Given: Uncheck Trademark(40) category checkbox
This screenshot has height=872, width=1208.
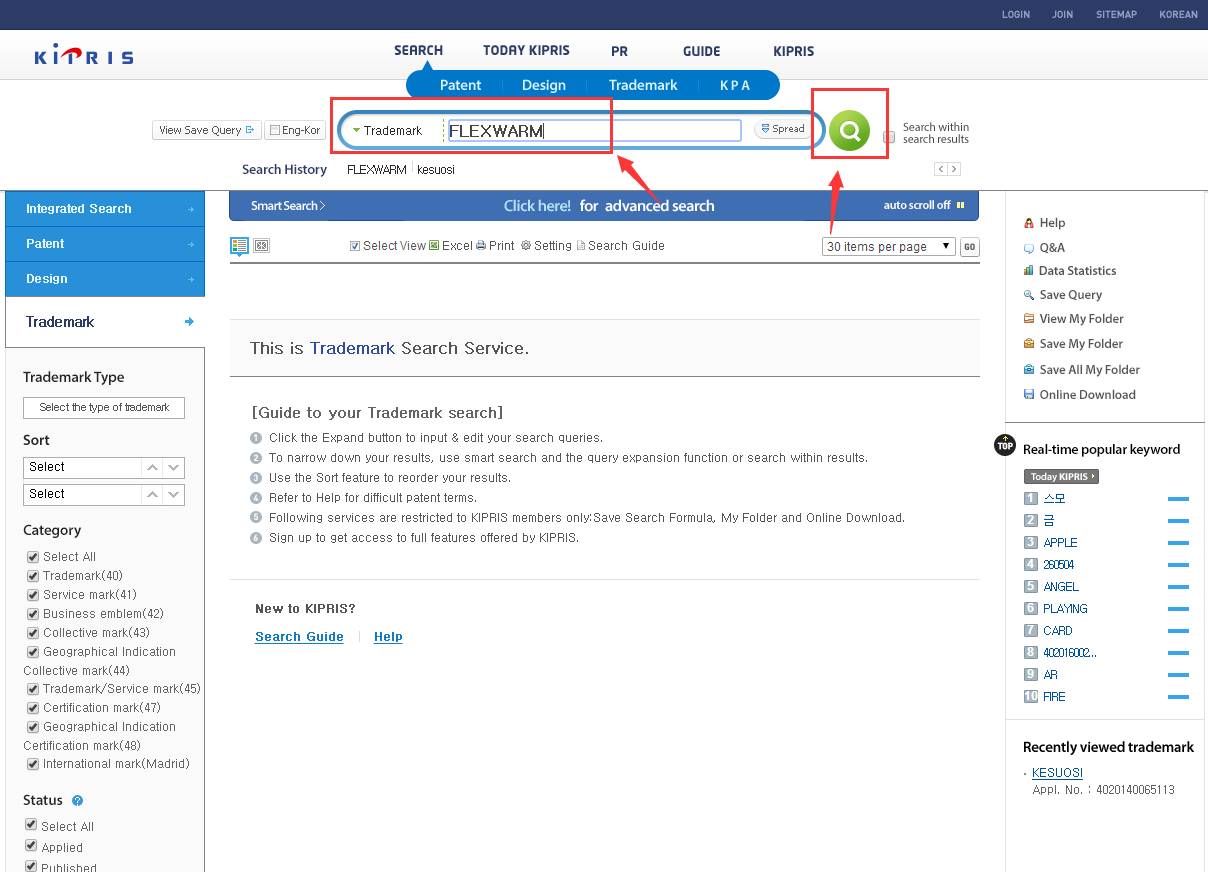Looking at the screenshot, I should 33,576.
